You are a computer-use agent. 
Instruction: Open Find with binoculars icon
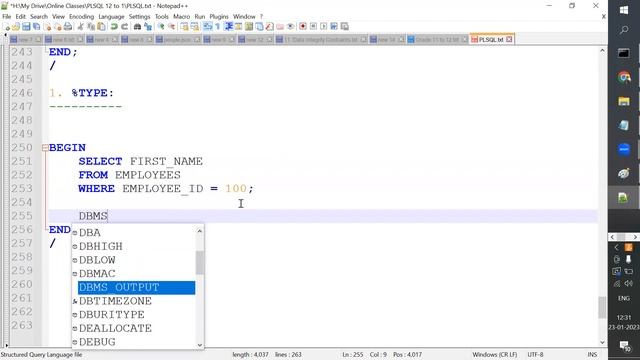tap(138, 27)
